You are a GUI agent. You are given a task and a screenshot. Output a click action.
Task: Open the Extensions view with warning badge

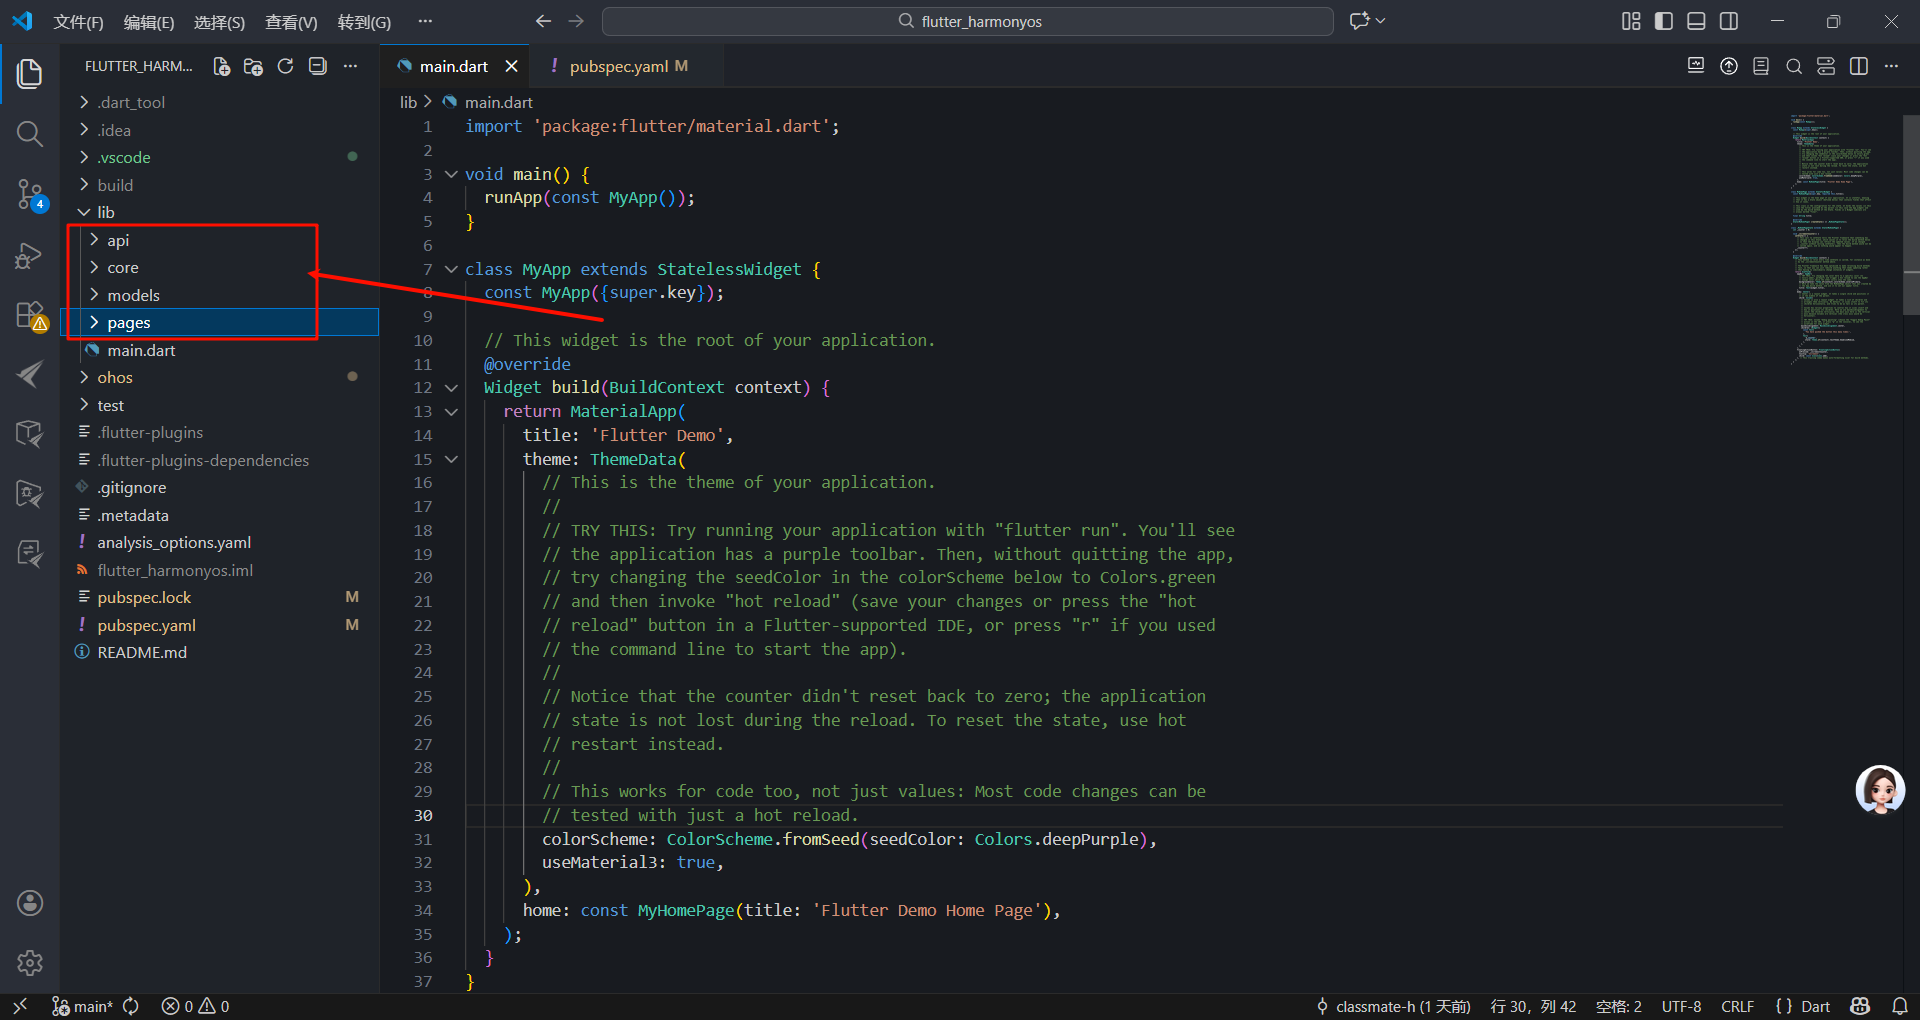tap(30, 315)
